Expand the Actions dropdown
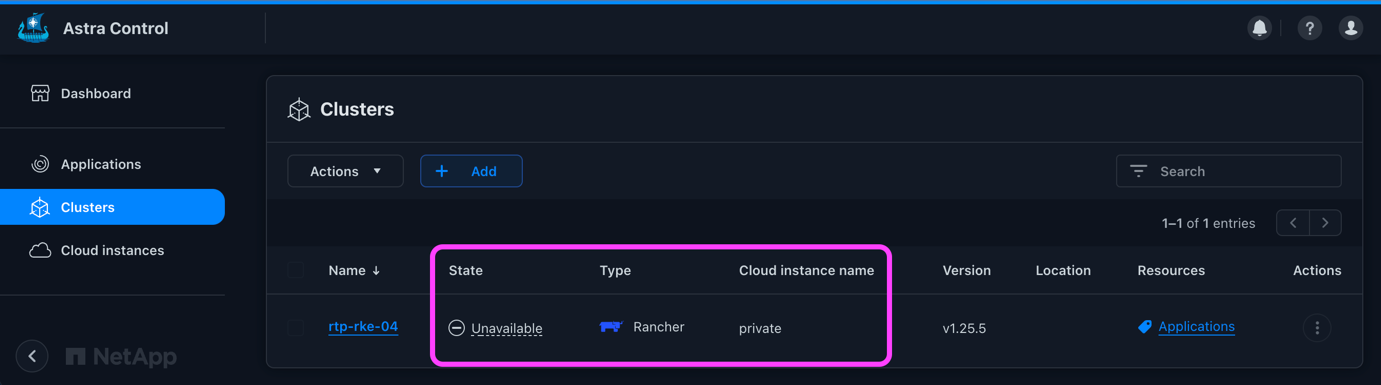This screenshot has height=385, width=1381. 345,171
